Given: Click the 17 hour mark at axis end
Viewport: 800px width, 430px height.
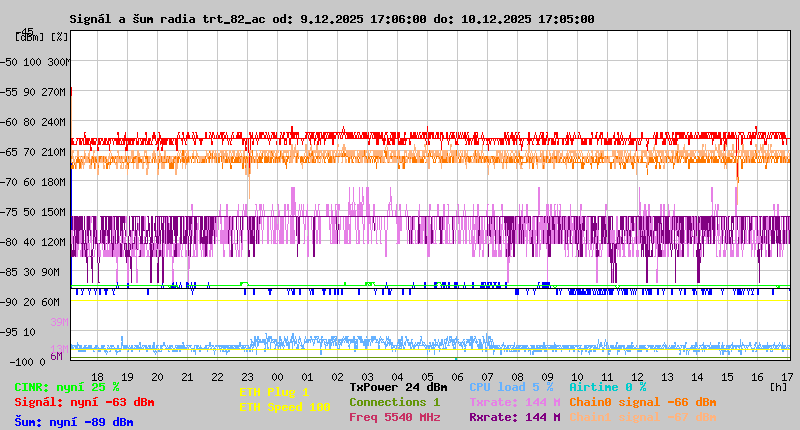Looking at the screenshot, I should (787, 377).
